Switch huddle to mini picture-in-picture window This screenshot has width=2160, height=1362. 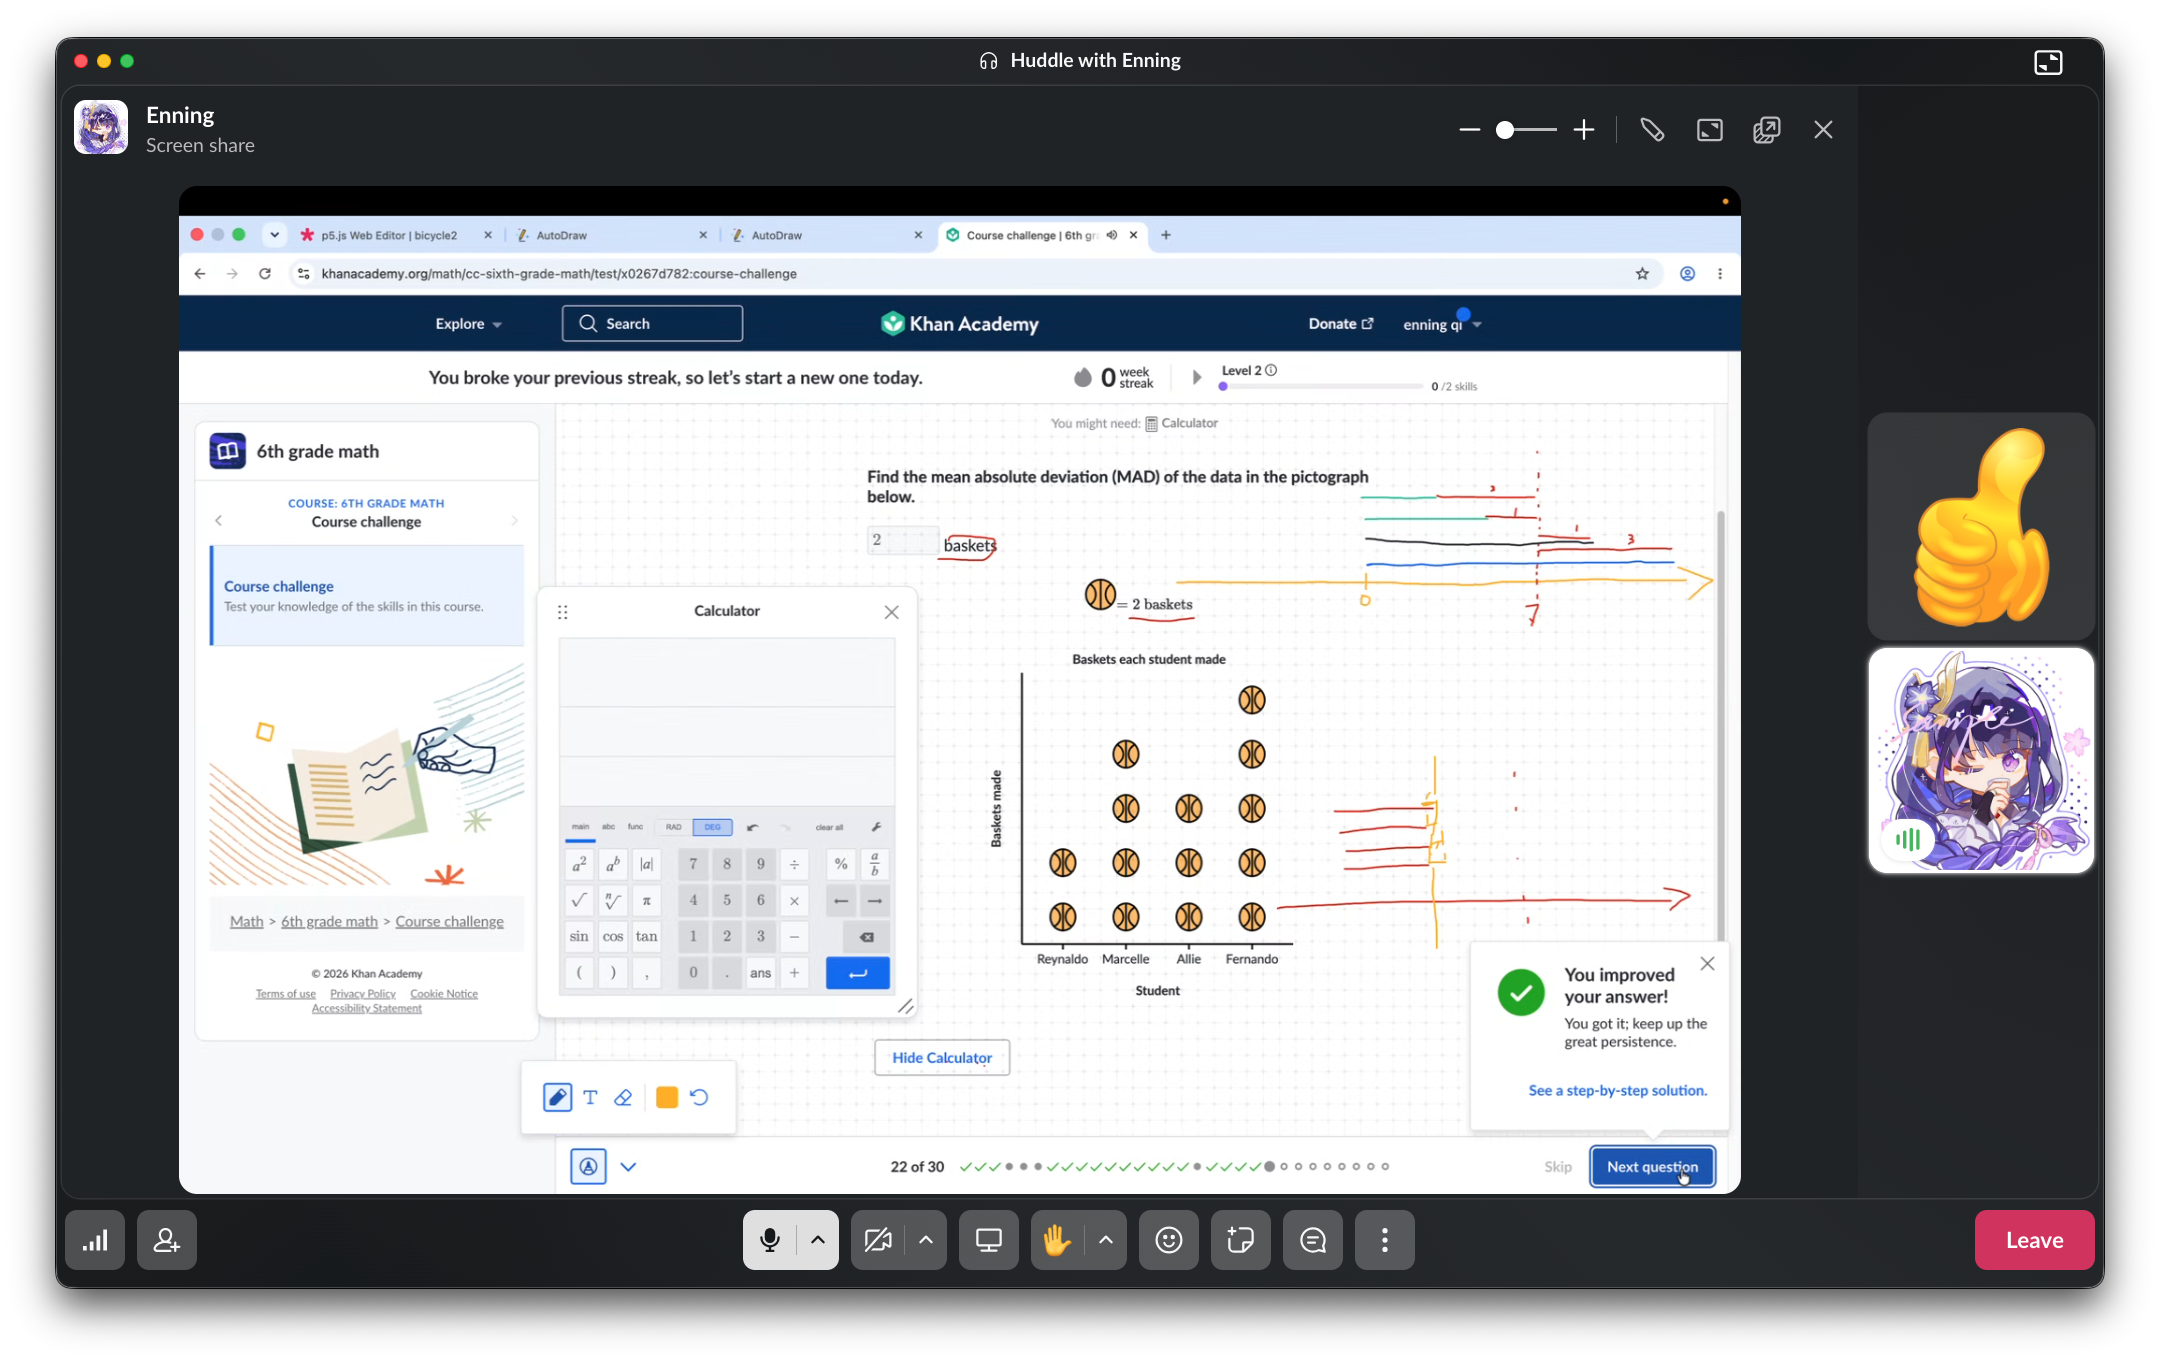[x=2048, y=62]
